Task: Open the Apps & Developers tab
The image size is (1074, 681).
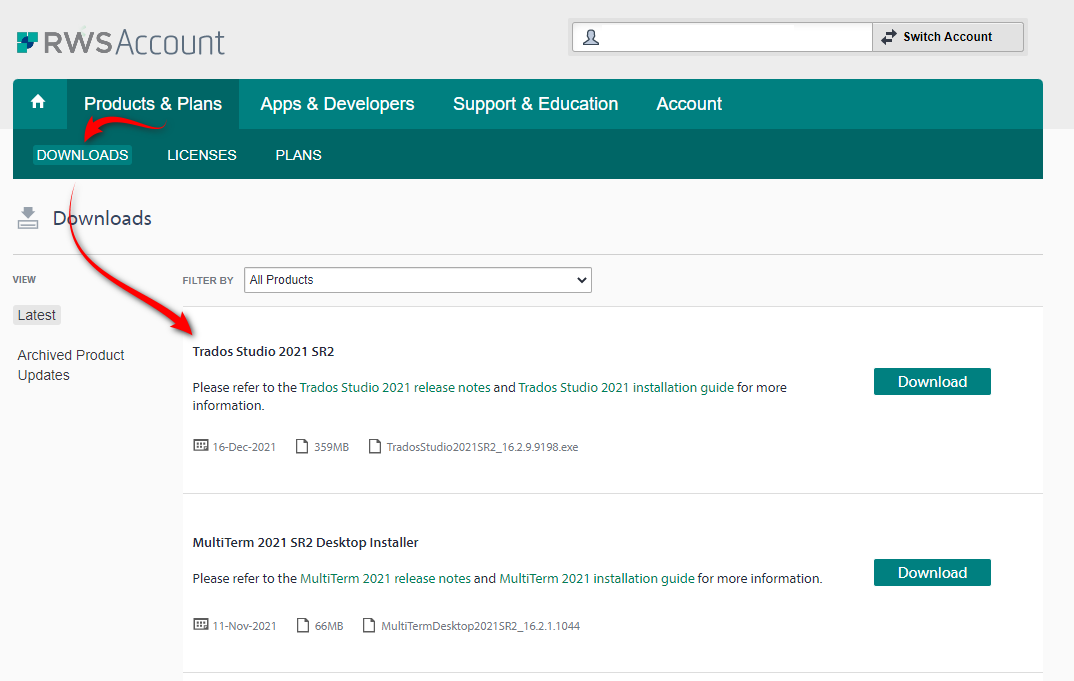Action: [337, 104]
